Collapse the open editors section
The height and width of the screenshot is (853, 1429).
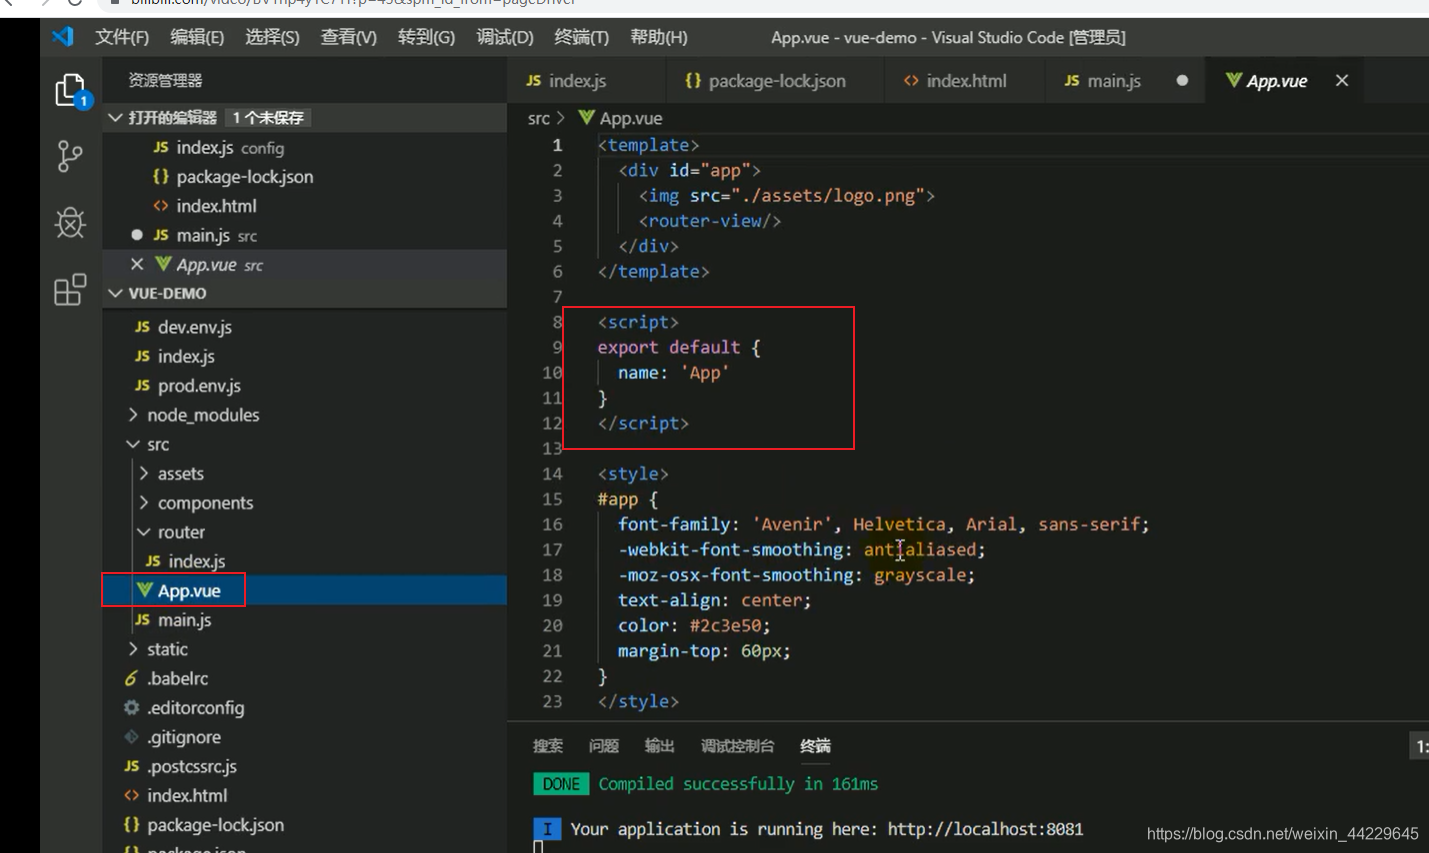pyautogui.click(x=116, y=117)
